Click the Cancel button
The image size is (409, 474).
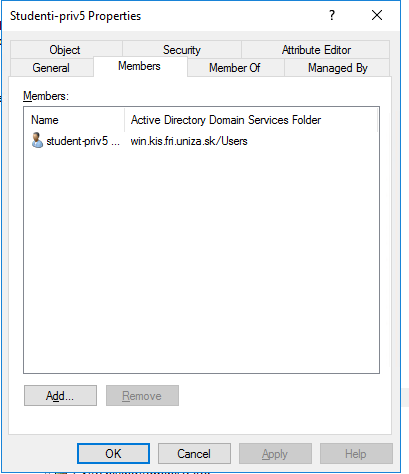coord(194,453)
